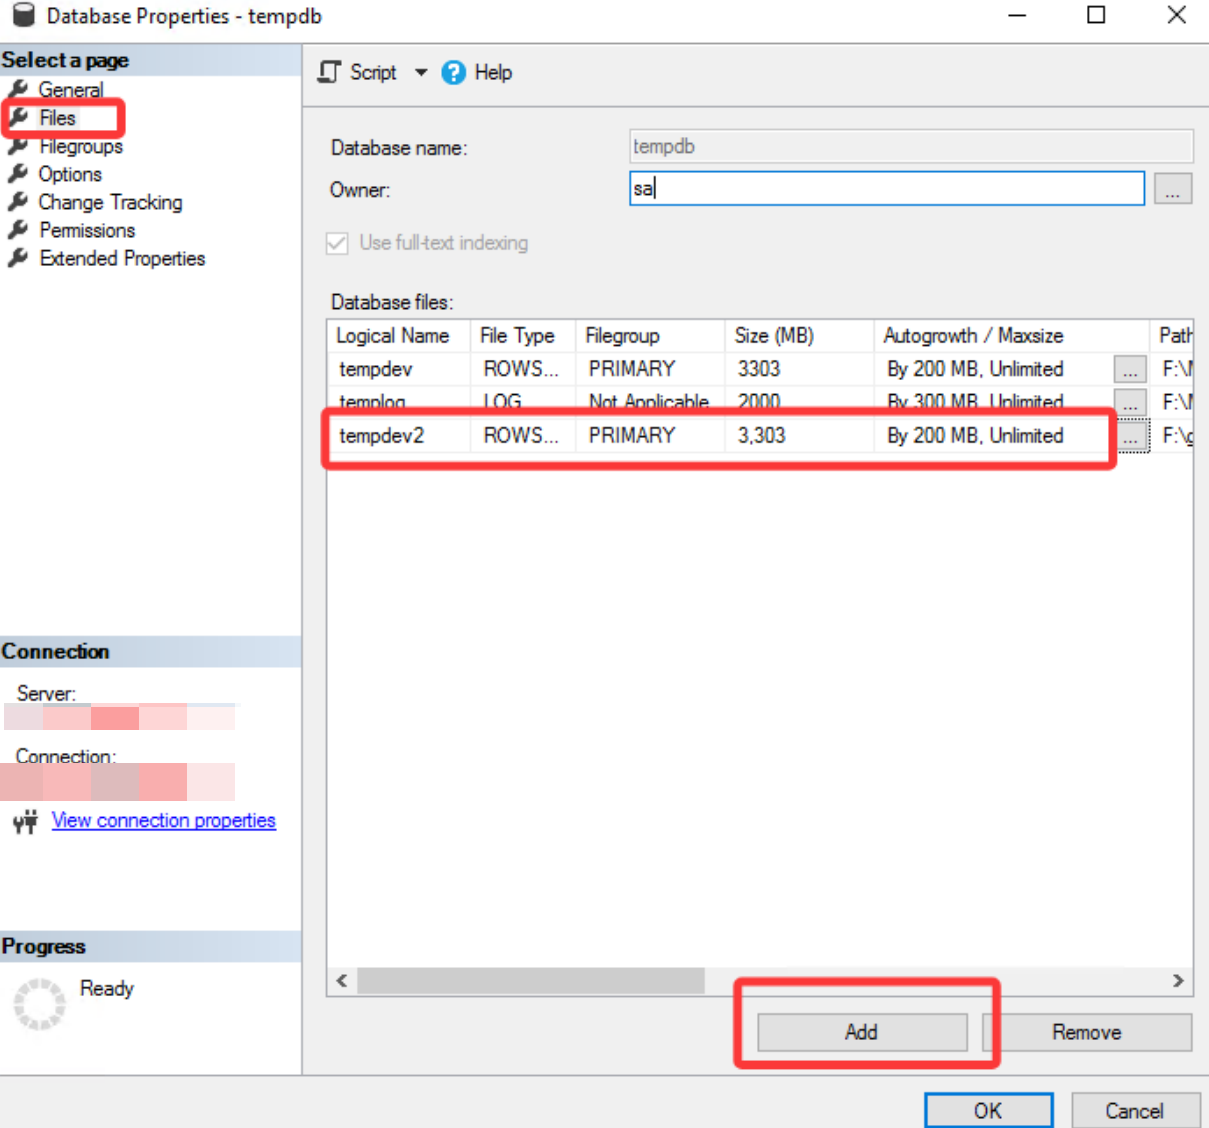Open the Change Tracking page

click(110, 202)
